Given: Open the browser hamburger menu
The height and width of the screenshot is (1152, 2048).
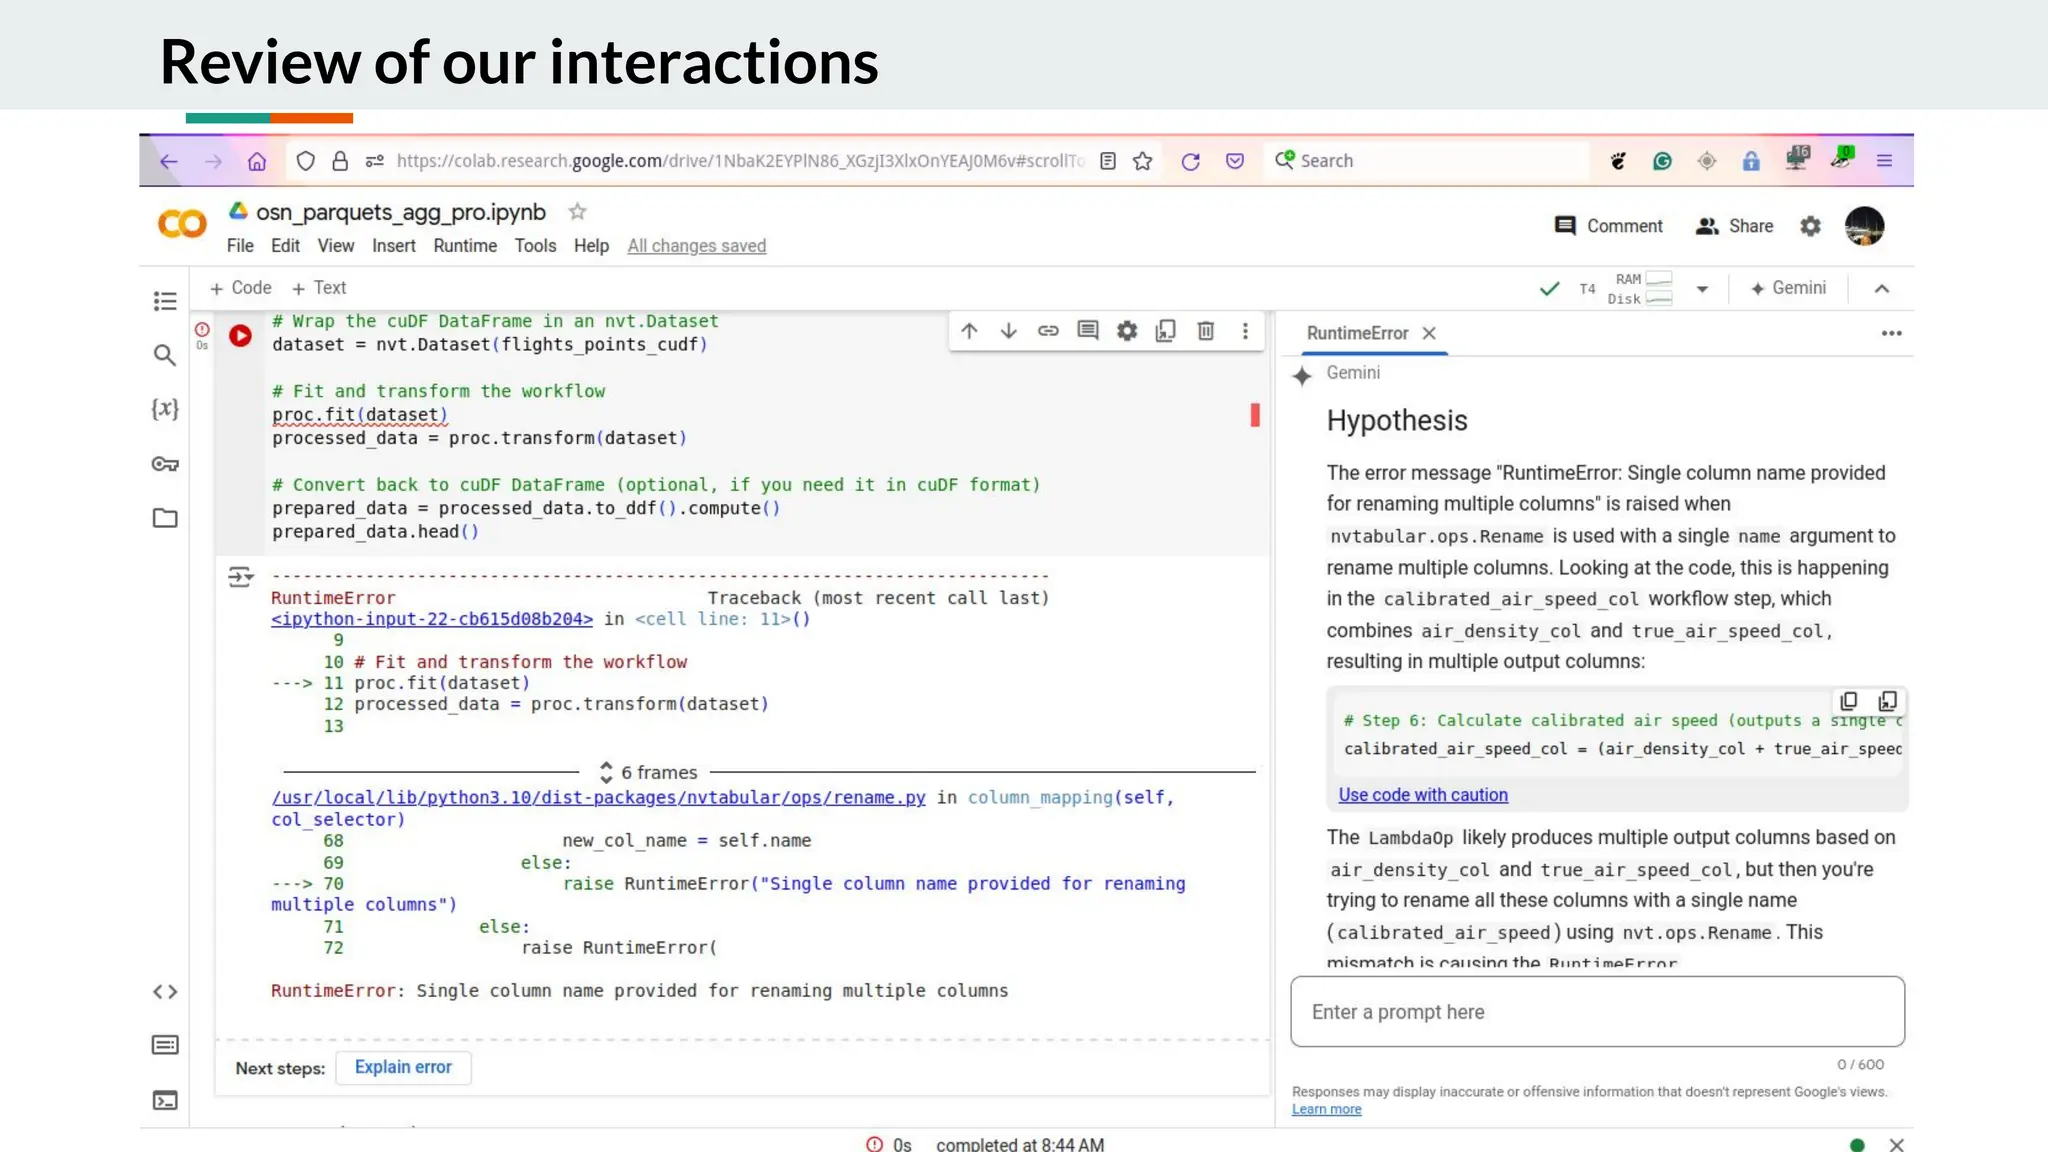Looking at the screenshot, I should point(1884,161).
